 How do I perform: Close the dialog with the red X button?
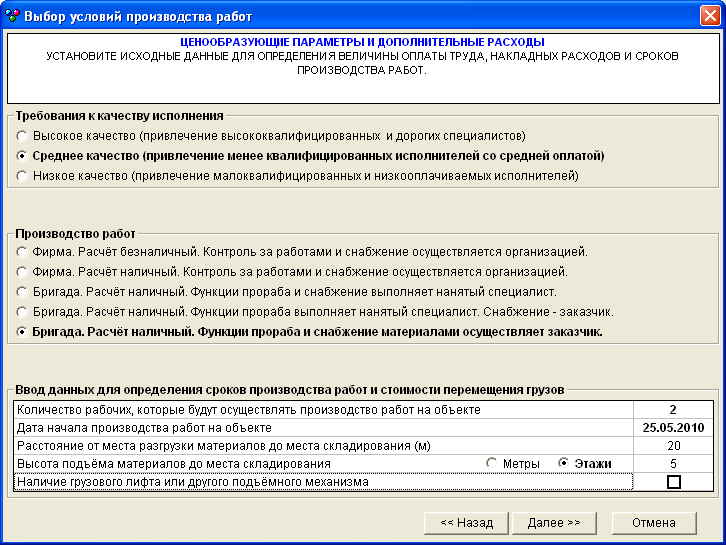708,16
